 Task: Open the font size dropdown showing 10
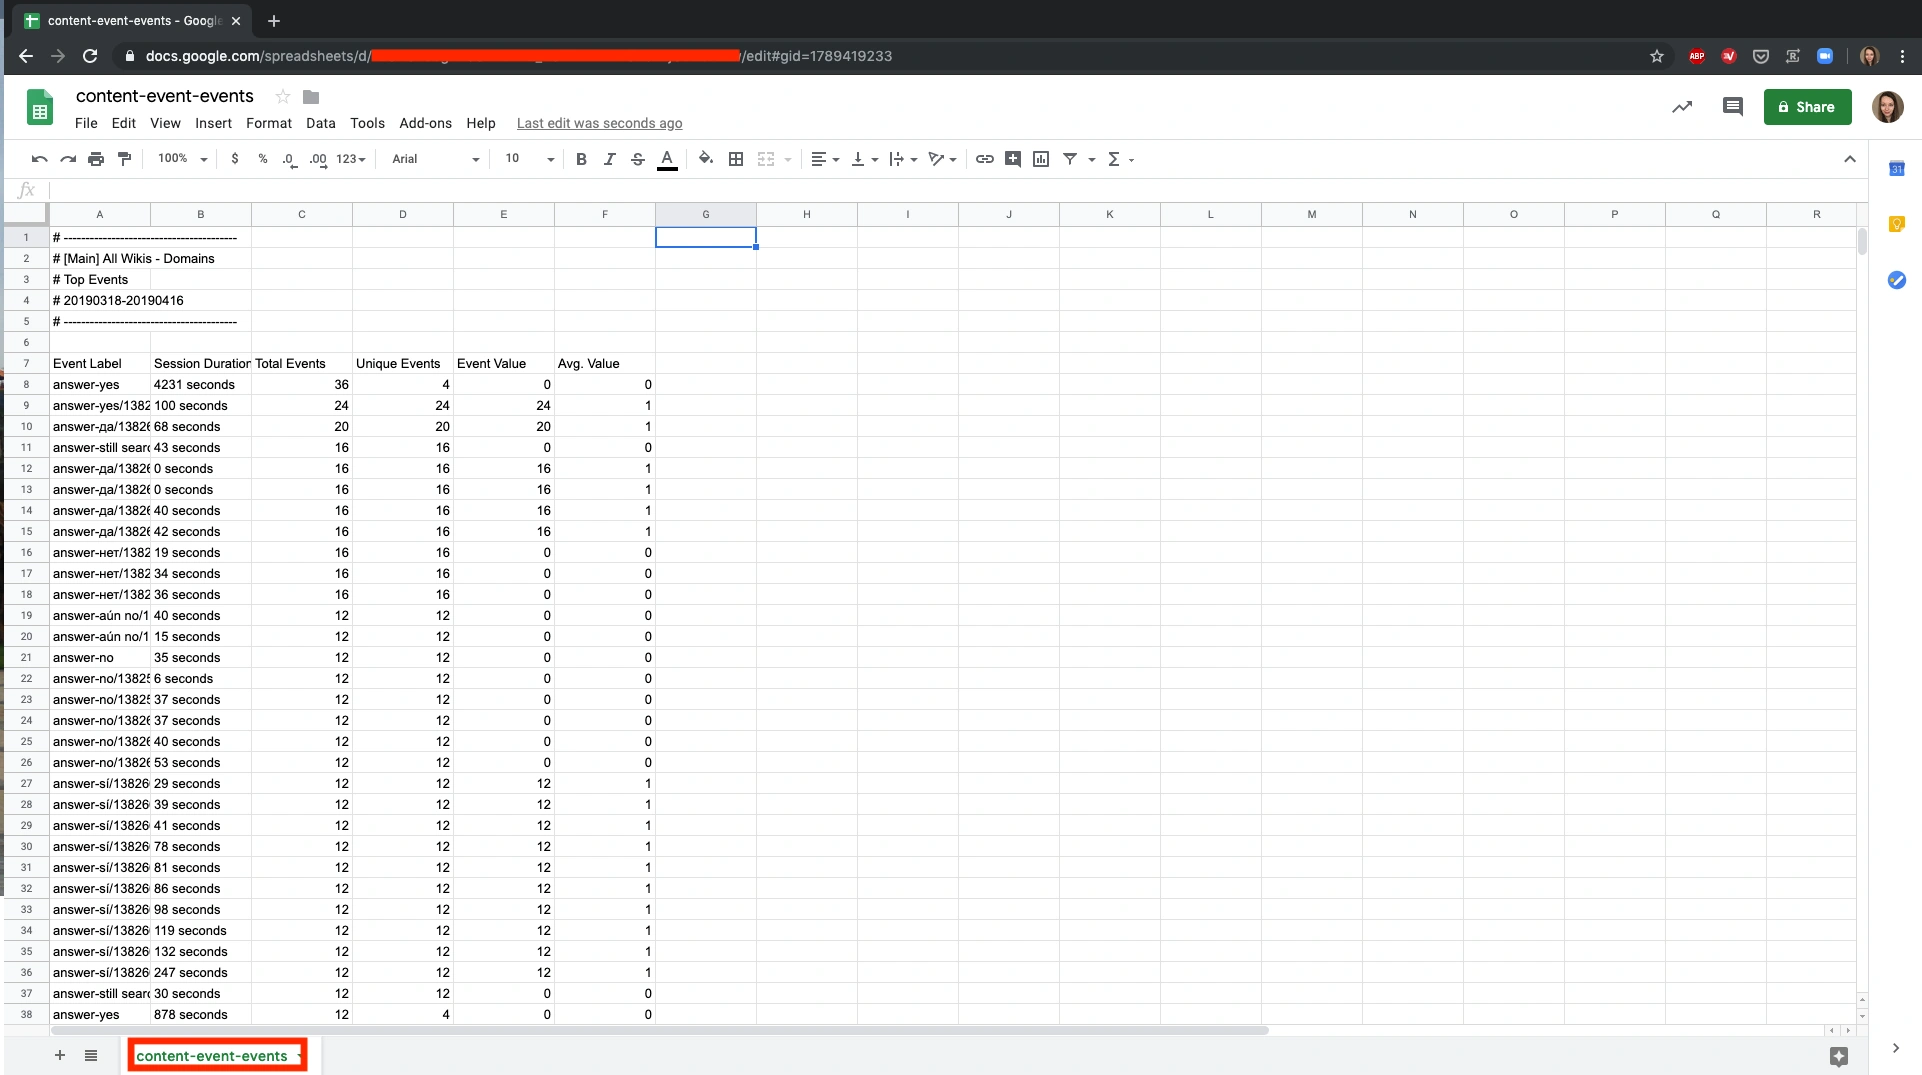(x=529, y=159)
